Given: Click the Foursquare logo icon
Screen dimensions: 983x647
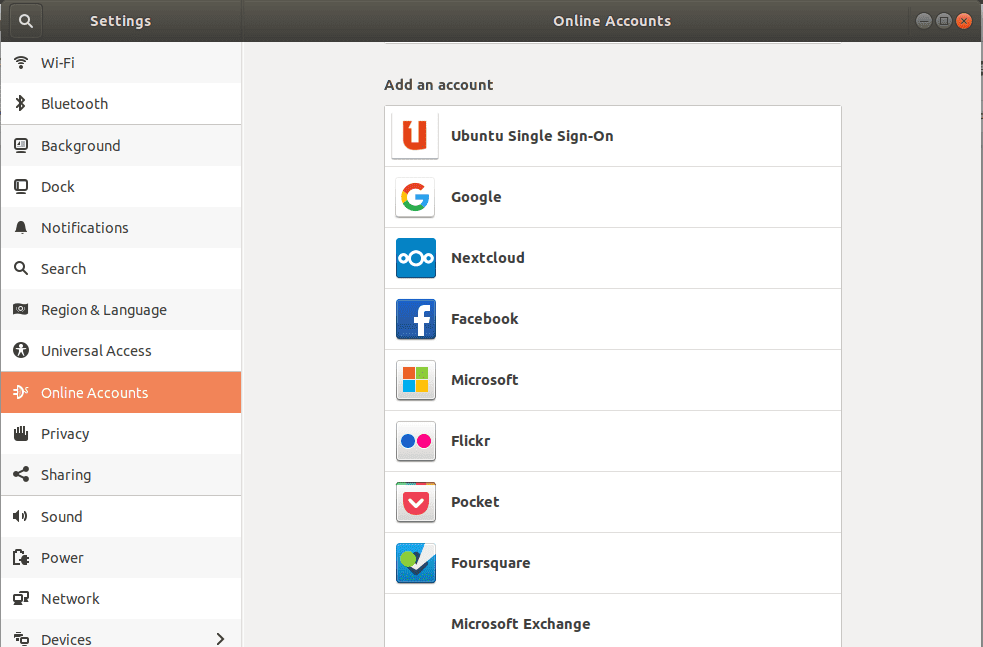Looking at the screenshot, I should (415, 563).
